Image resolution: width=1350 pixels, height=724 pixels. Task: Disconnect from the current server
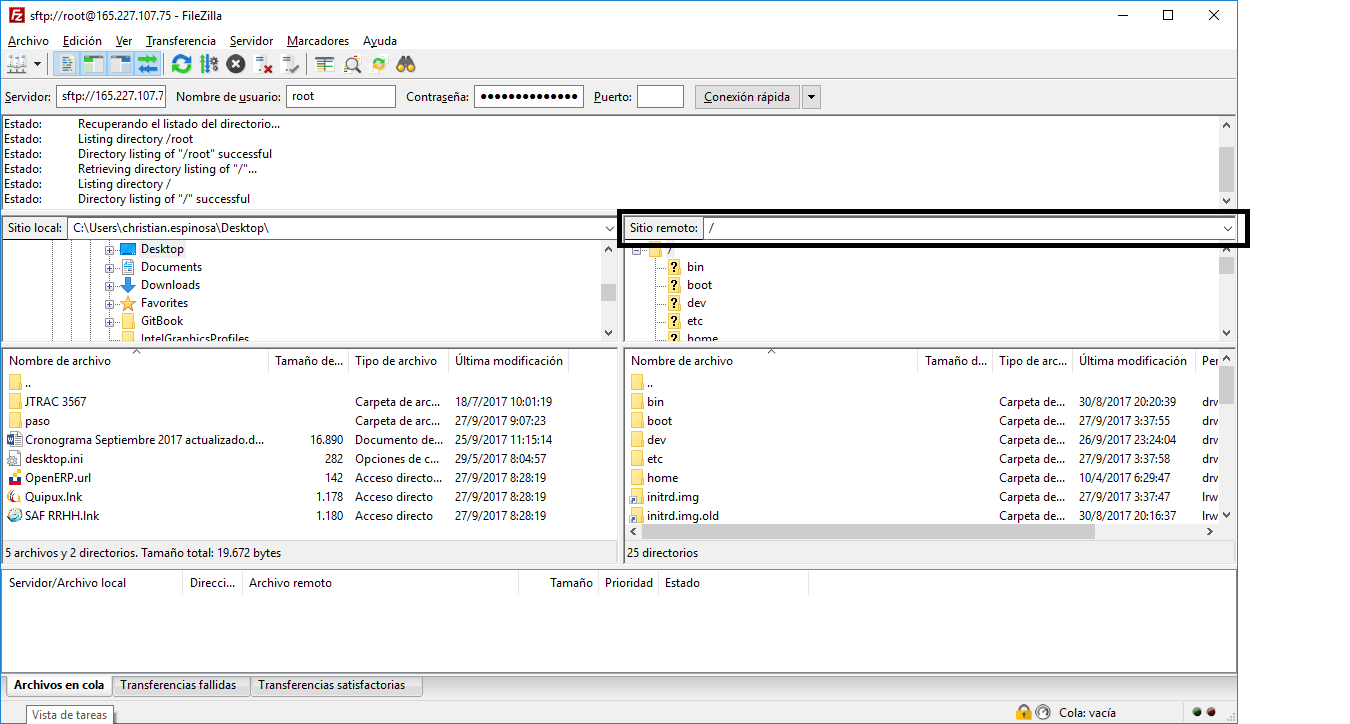tap(264, 64)
